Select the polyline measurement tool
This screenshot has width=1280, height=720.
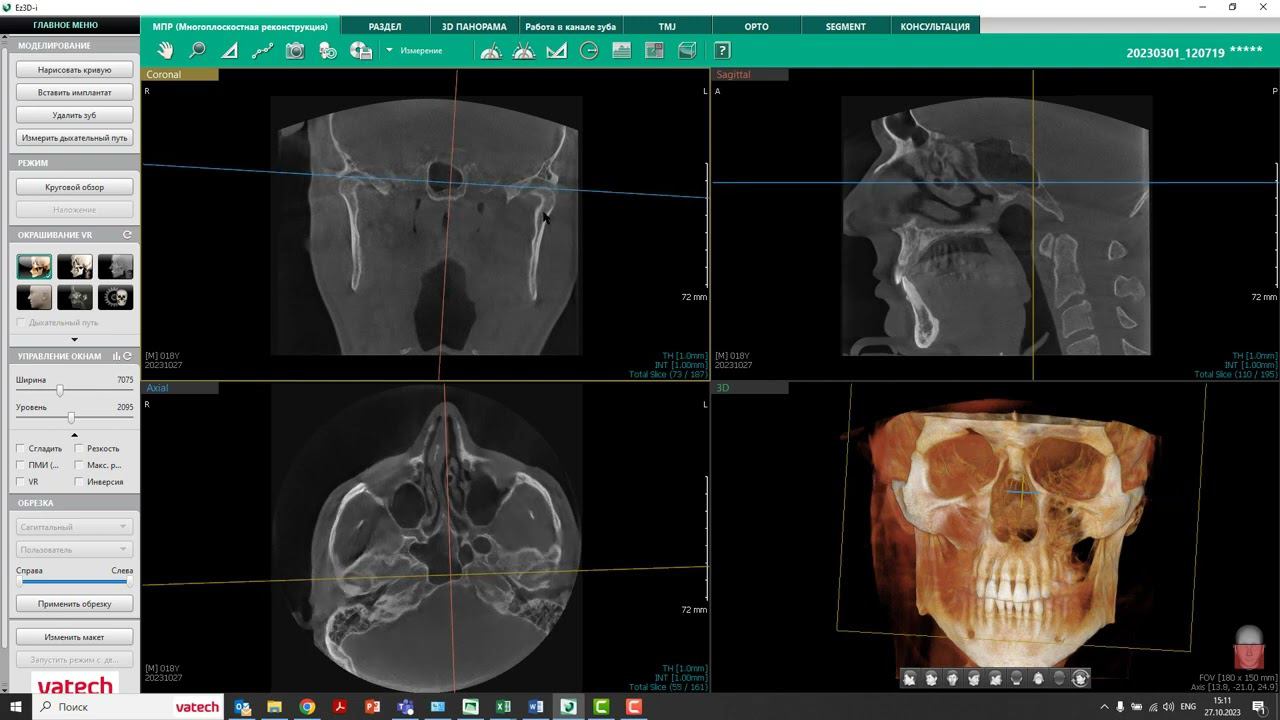point(262,50)
